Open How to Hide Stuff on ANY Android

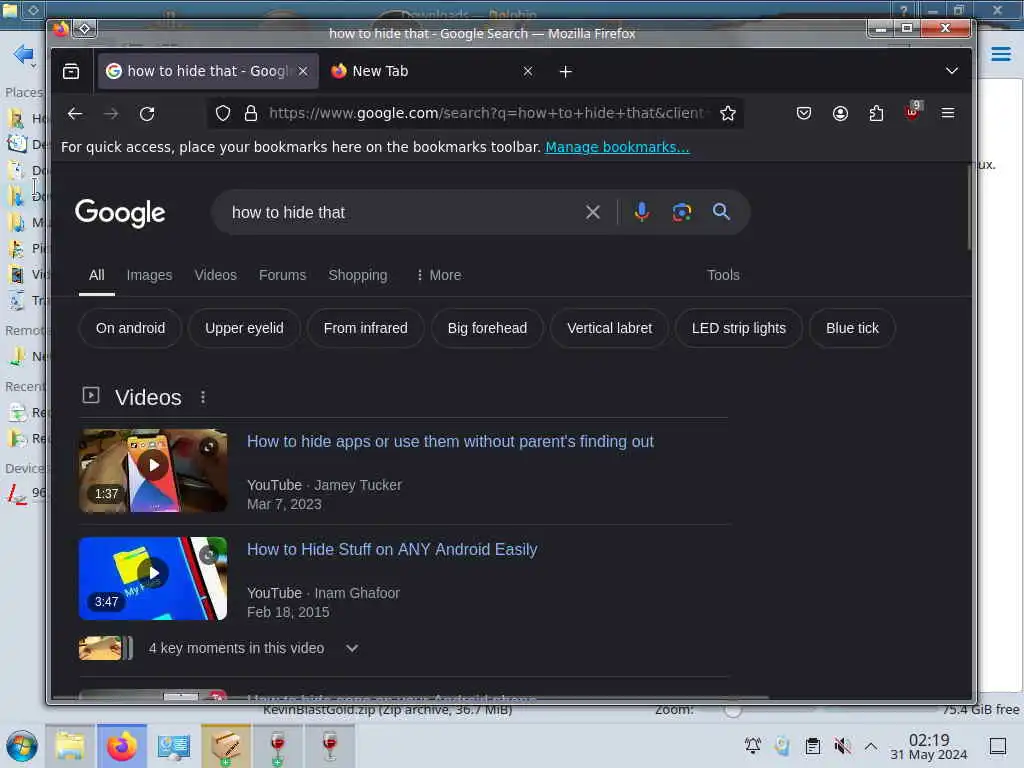coord(392,549)
